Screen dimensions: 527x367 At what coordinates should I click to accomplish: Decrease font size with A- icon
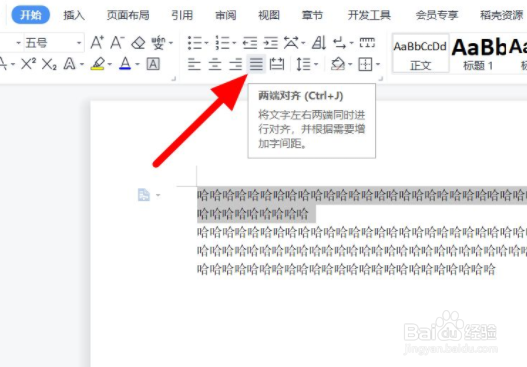[x=117, y=43]
